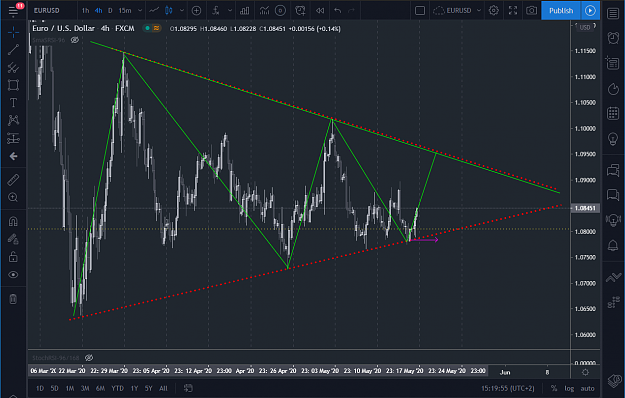Select the crosshair cursor tool

(13, 32)
